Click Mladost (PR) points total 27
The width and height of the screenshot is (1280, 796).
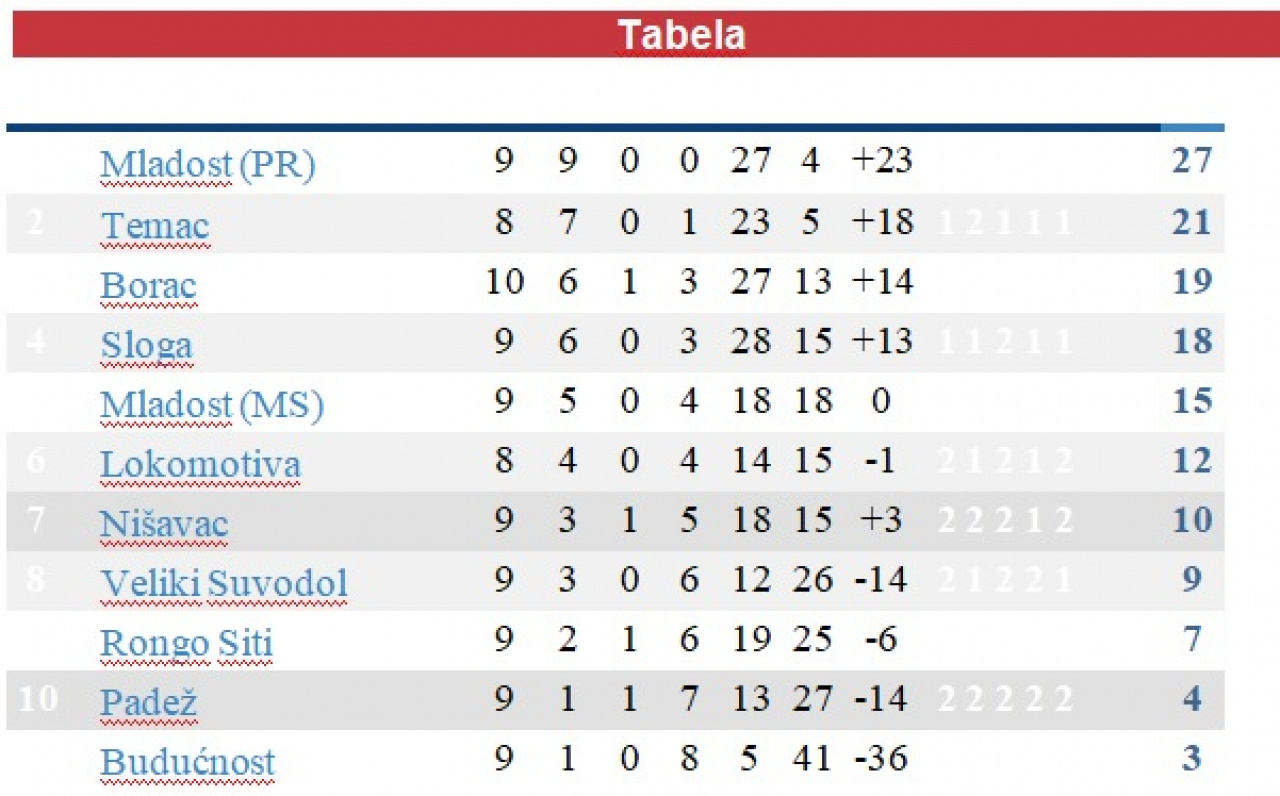pos(1192,160)
